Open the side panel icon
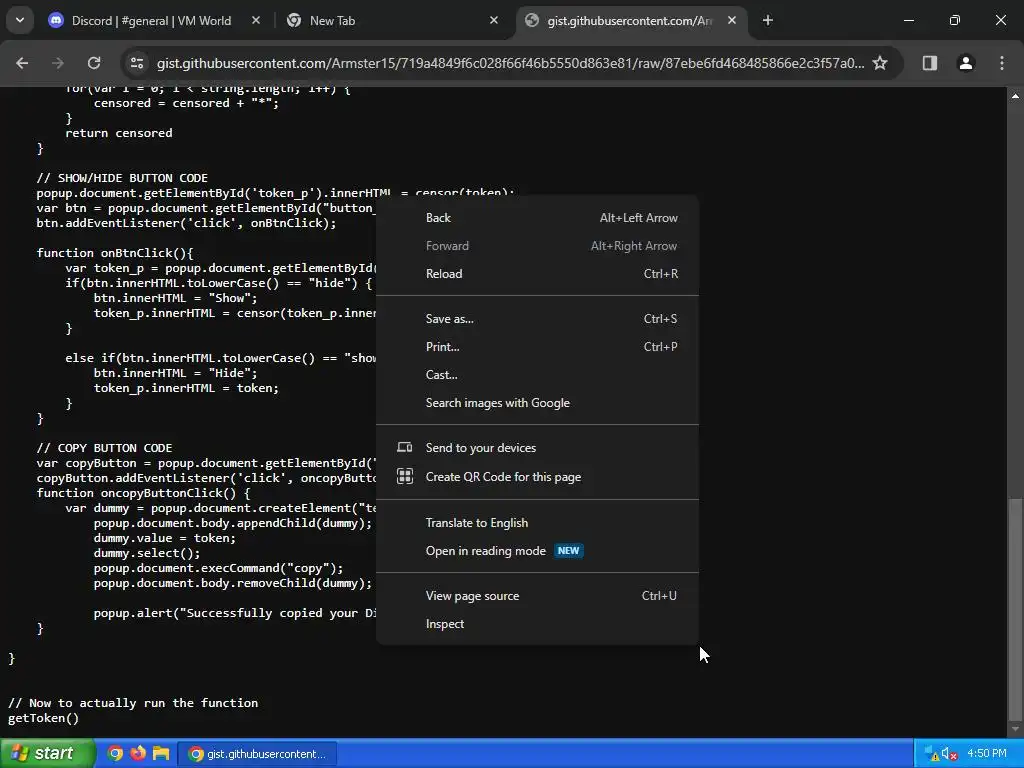Screen dimensions: 1024x768 pos(930,63)
